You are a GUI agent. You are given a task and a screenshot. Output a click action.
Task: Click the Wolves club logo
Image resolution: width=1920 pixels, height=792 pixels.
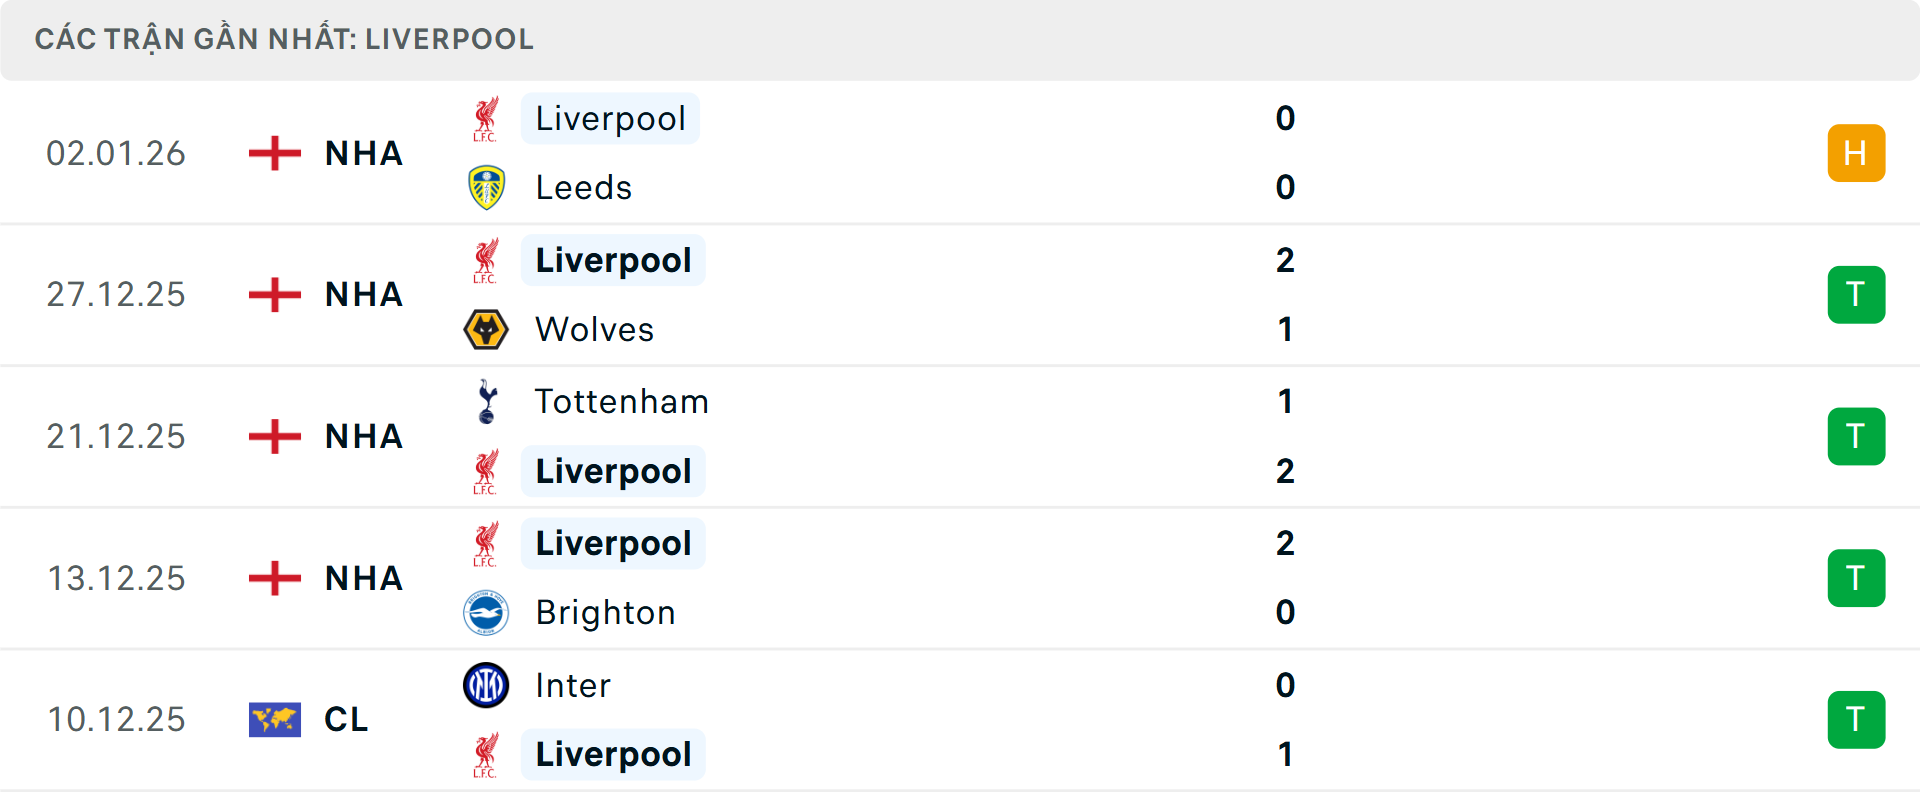[x=486, y=329]
